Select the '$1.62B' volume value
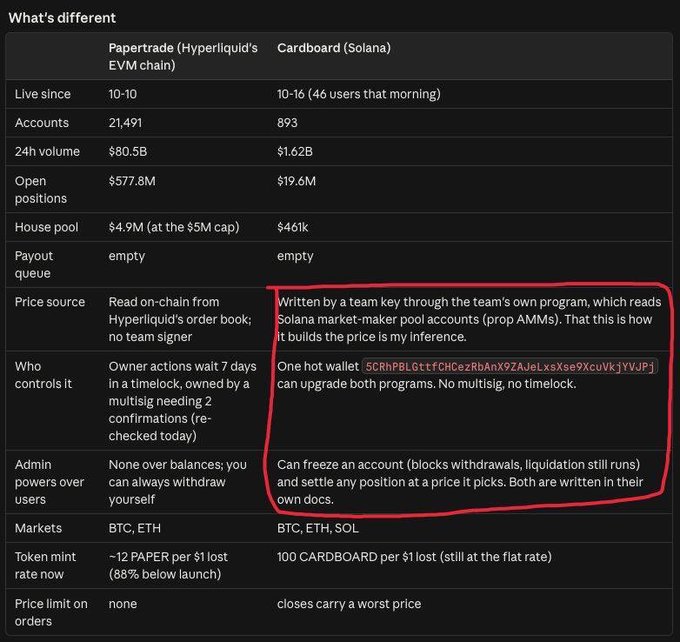Image resolution: width=680 pixels, height=642 pixels. click(x=295, y=151)
